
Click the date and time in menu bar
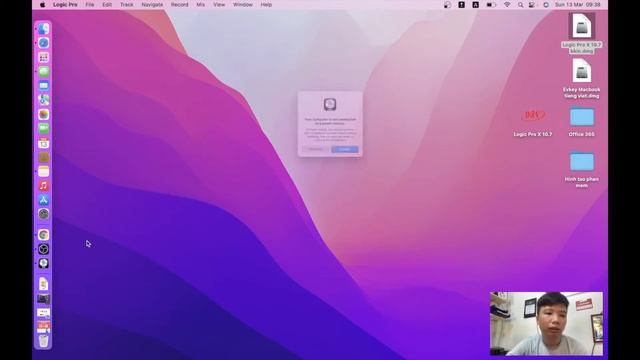coord(578,5)
